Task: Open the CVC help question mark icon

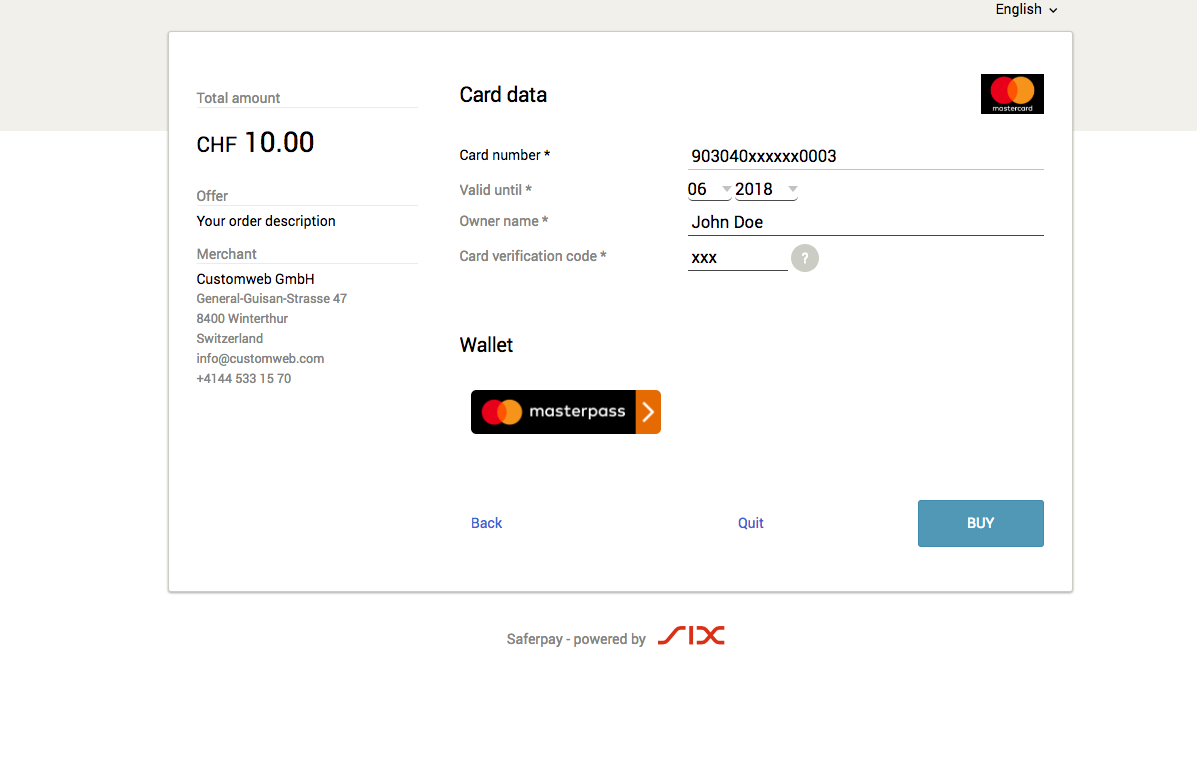Action: (805, 258)
